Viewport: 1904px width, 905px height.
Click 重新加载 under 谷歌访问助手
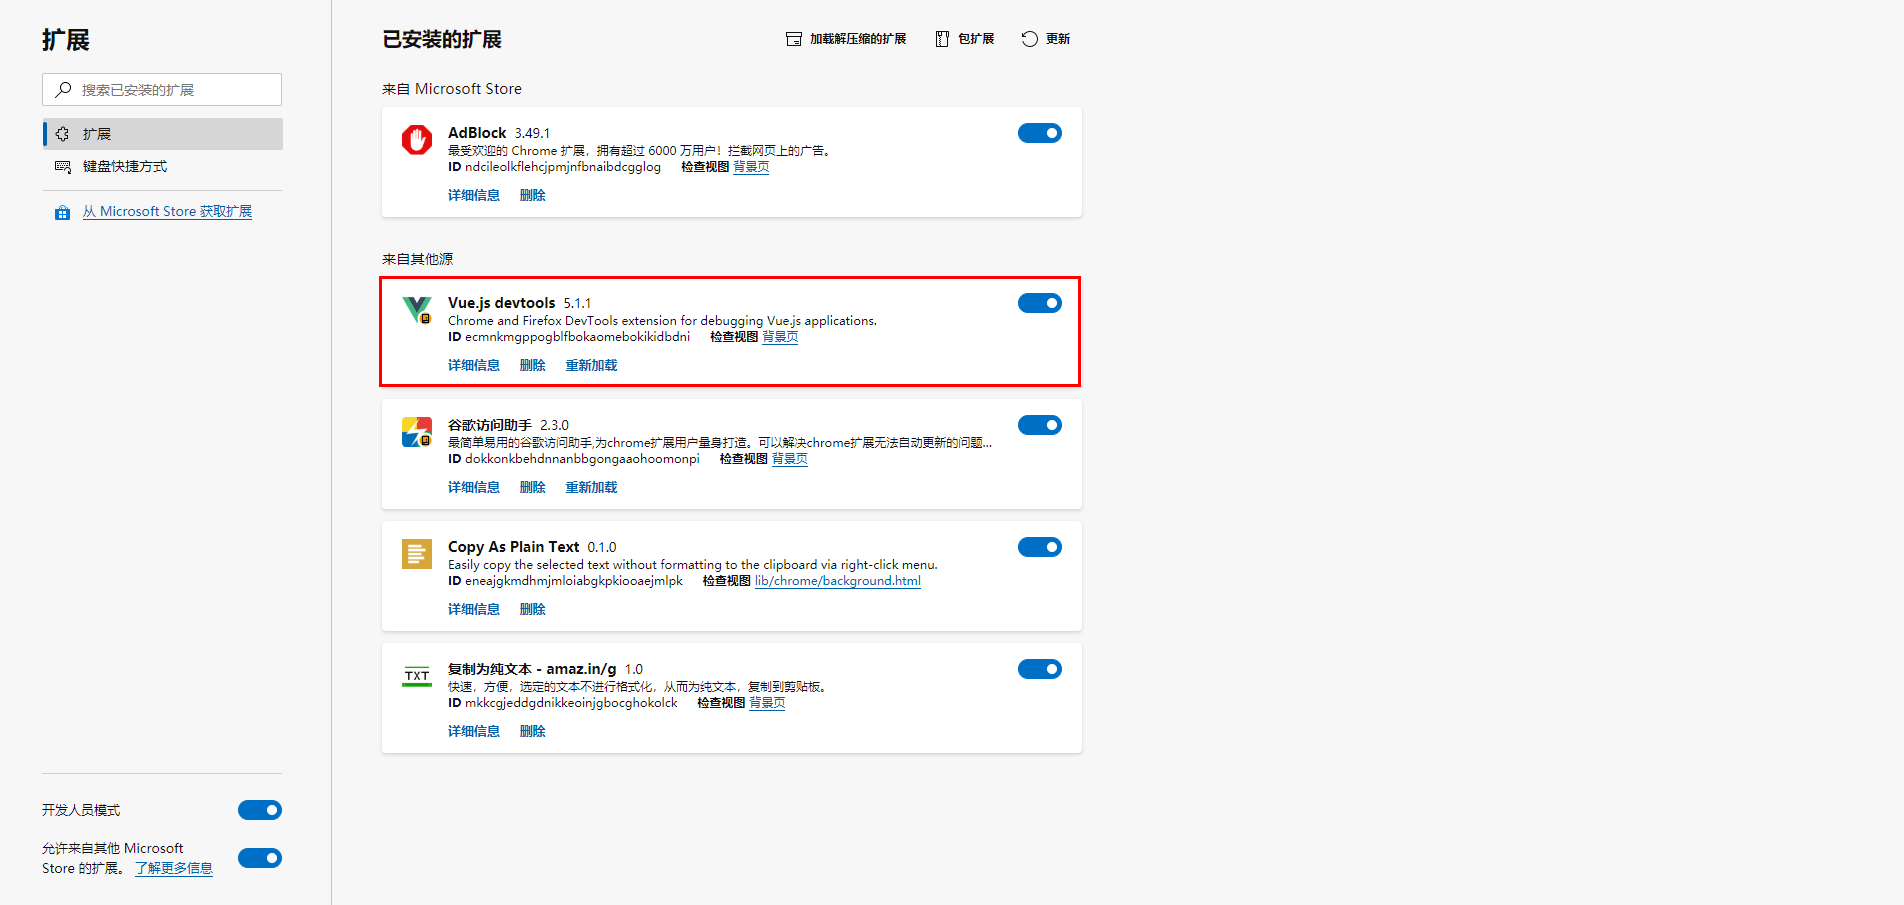[590, 487]
